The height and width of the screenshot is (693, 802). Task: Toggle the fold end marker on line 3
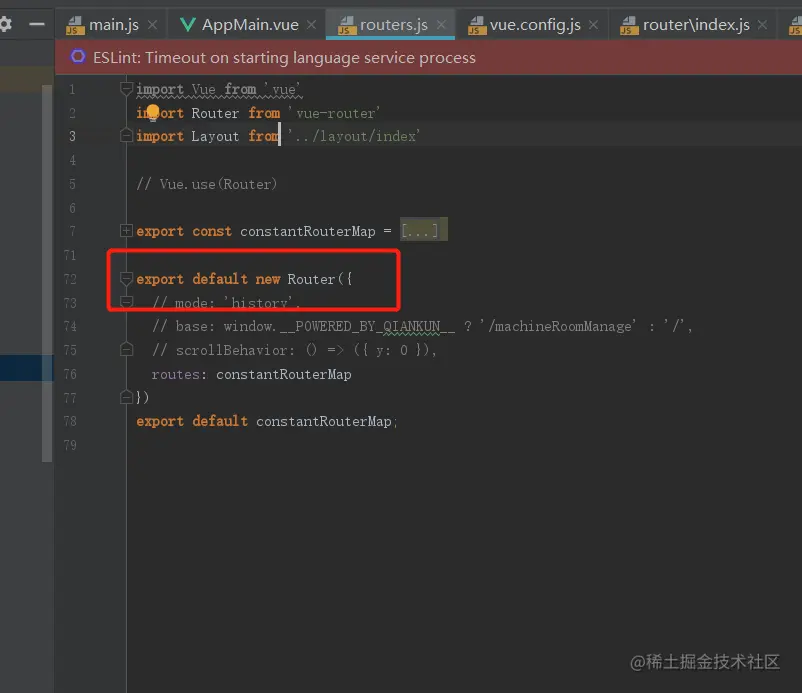coord(126,136)
